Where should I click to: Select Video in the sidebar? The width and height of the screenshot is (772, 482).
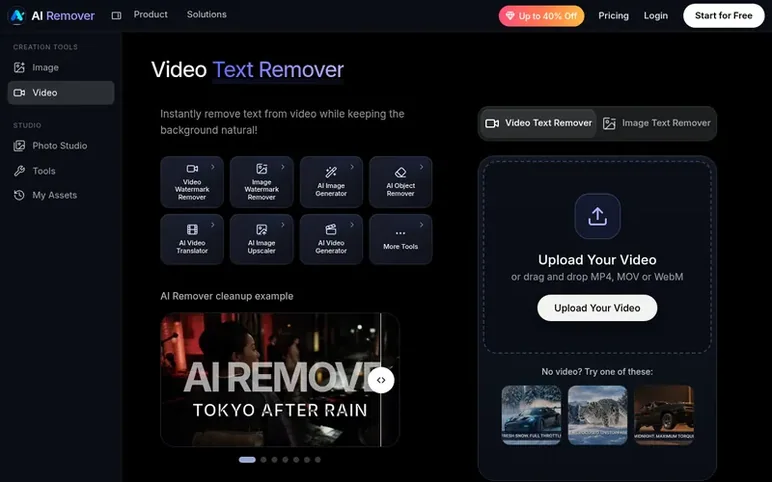click(x=61, y=93)
